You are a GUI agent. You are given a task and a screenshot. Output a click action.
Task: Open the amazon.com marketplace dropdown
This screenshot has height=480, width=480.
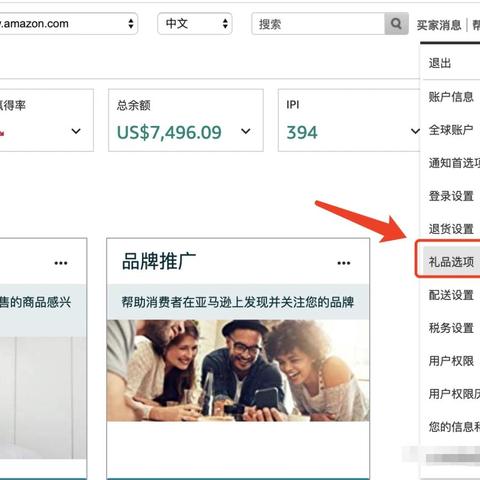point(68,24)
